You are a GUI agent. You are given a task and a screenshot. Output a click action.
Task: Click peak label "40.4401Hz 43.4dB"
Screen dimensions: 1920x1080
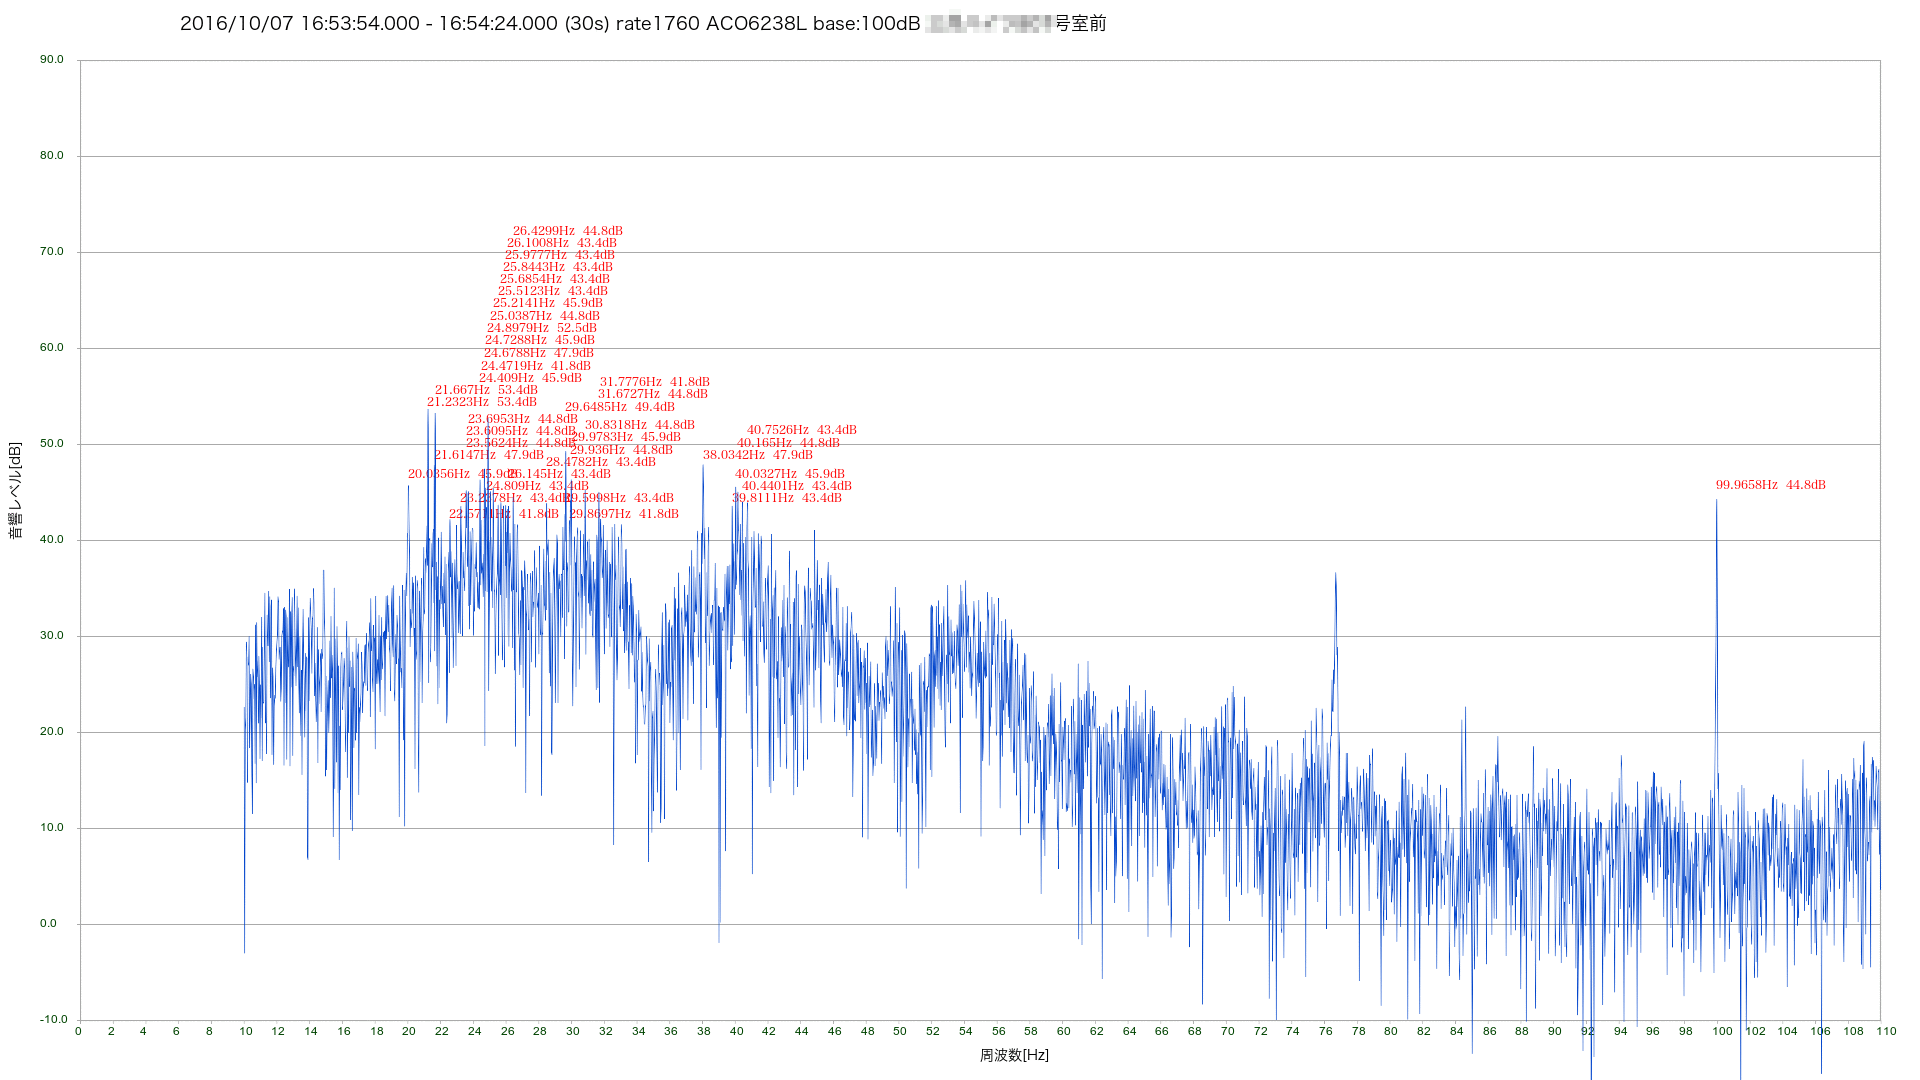coord(797,486)
